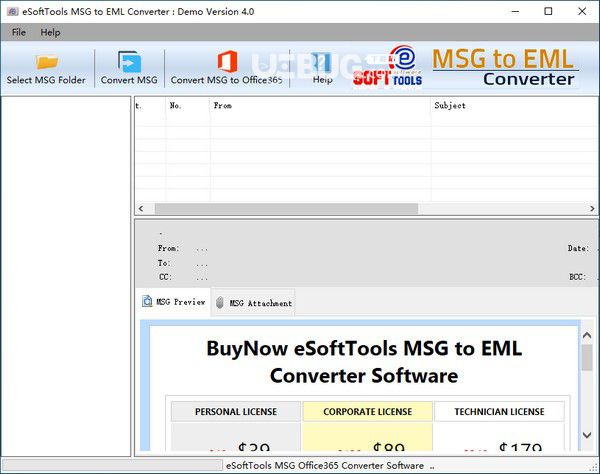The image size is (600, 474).
Task: Click the left arrow of horizontal scrollbar
Action: click(141, 208)
